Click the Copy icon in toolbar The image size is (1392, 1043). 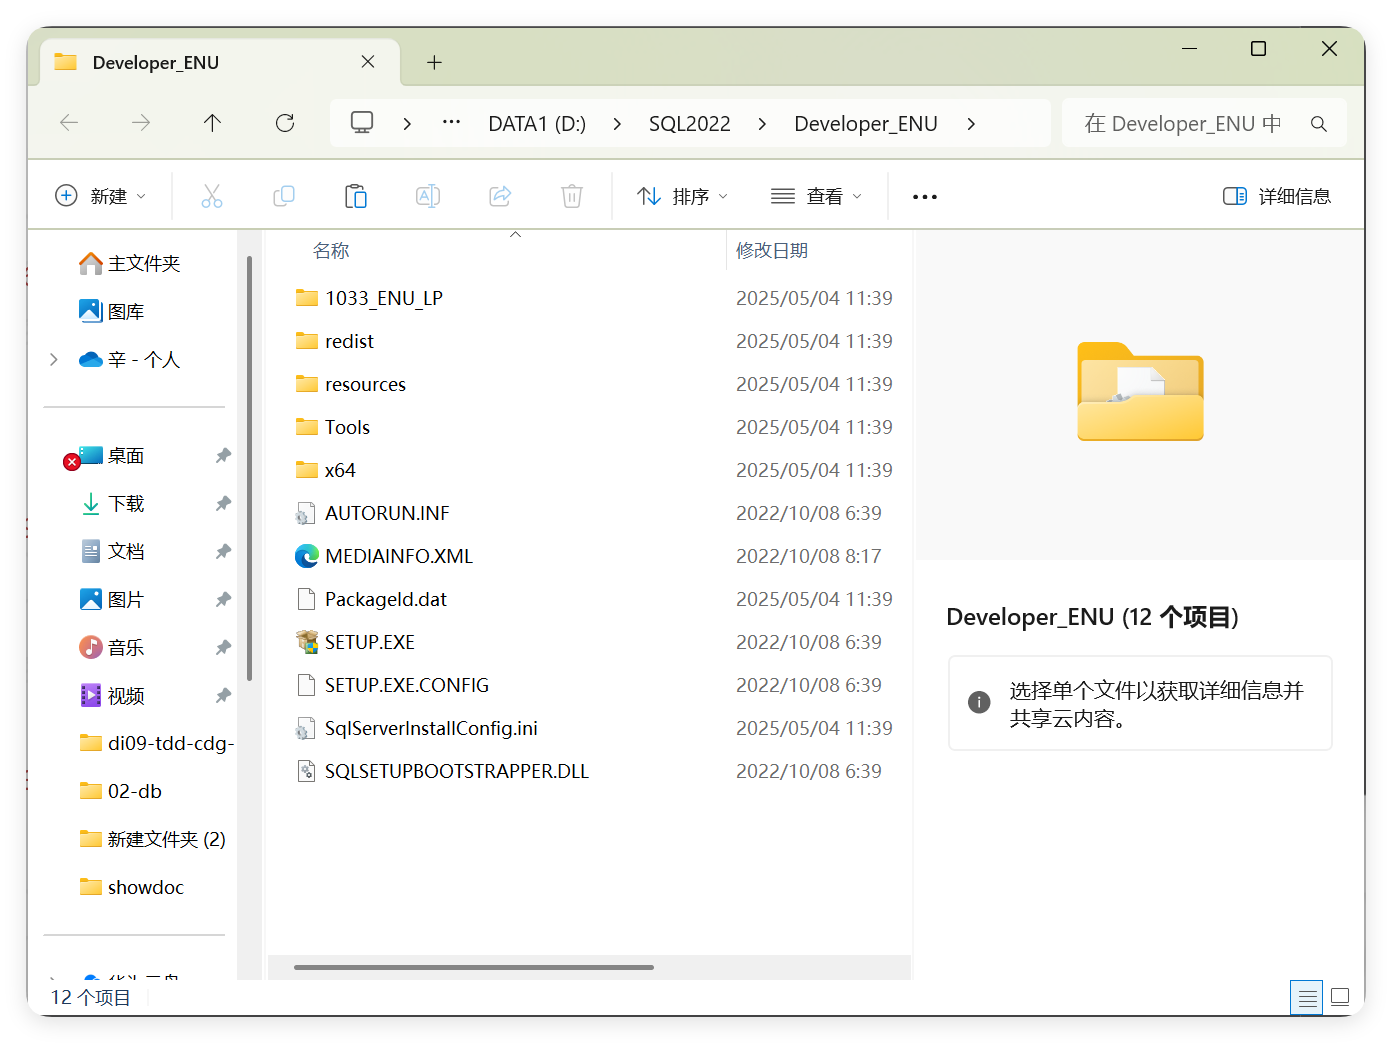pyautogui.click(x=284, y=196)
